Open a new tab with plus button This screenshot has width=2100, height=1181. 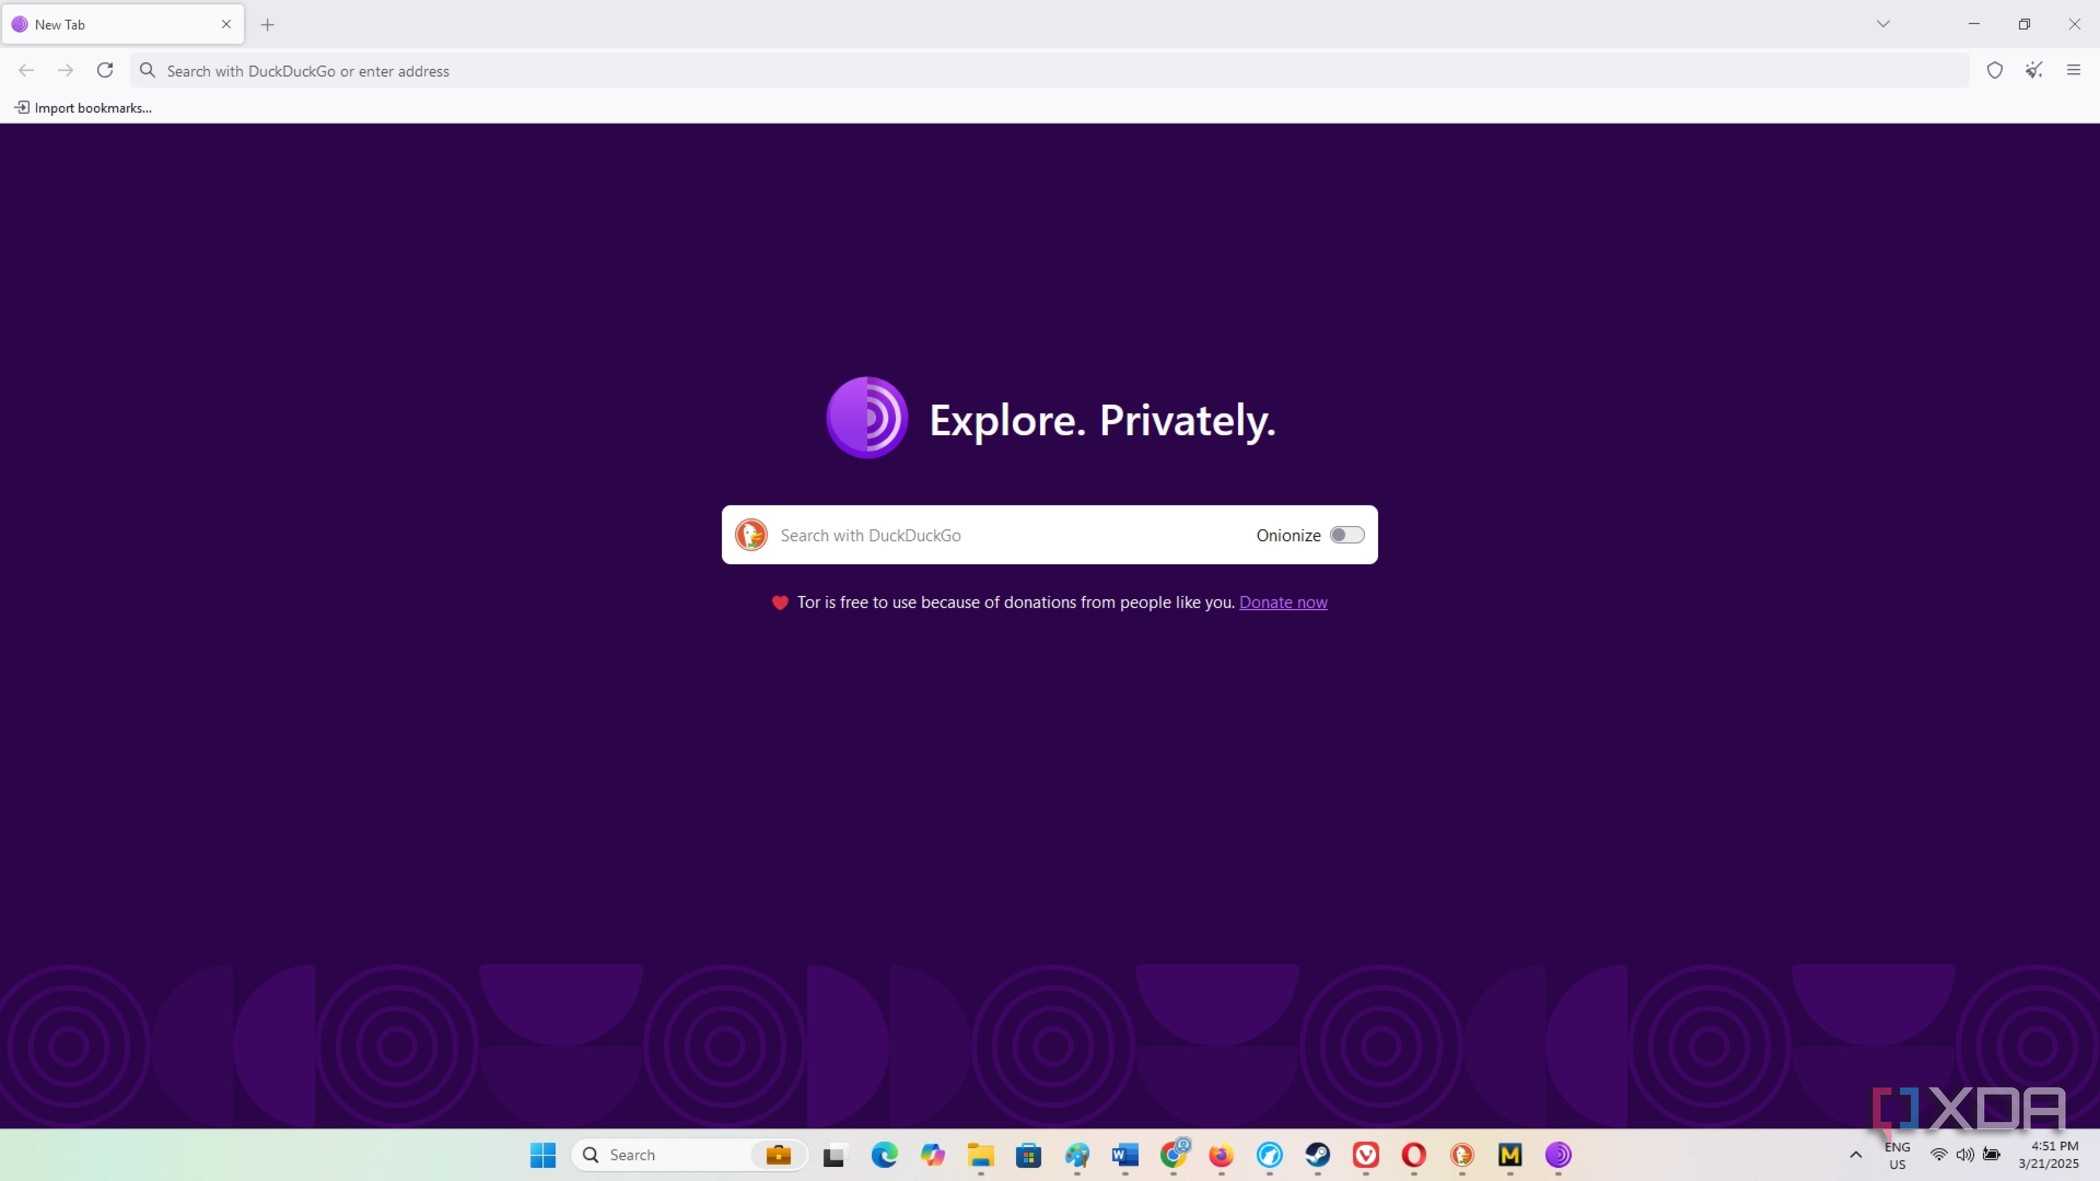tap(267, 24)
